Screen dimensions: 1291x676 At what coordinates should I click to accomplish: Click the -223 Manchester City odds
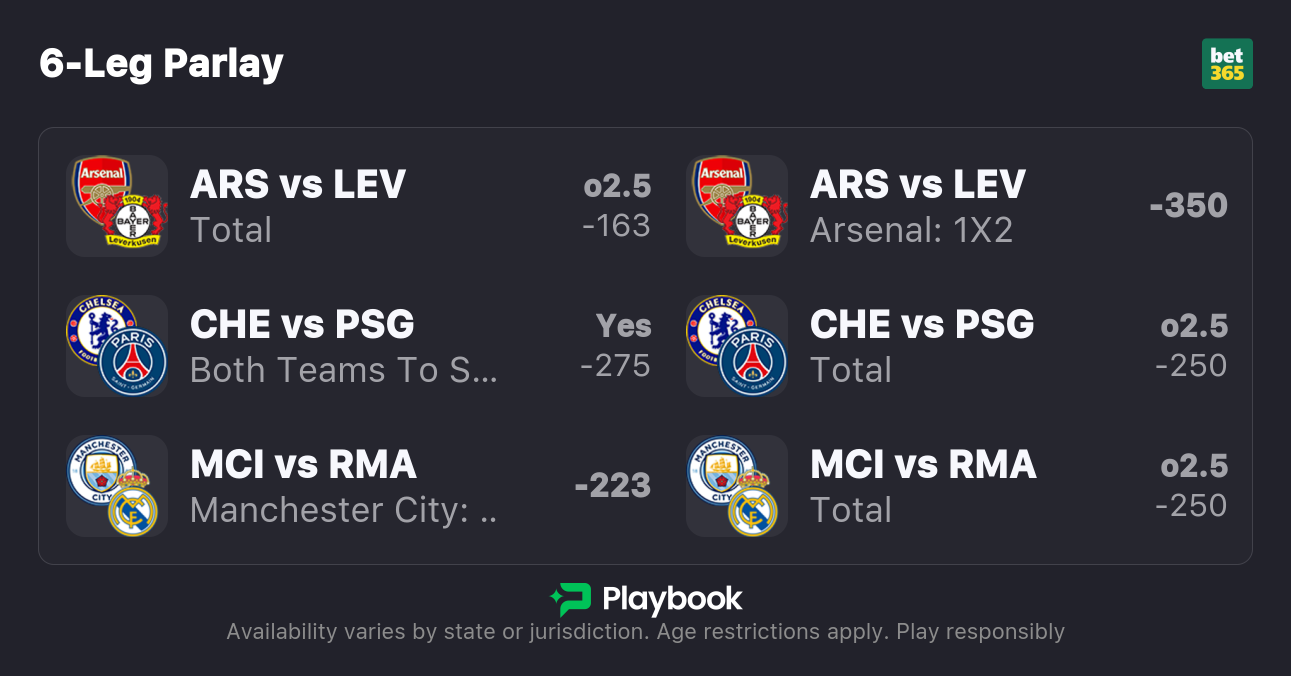[x=612, y=486]
